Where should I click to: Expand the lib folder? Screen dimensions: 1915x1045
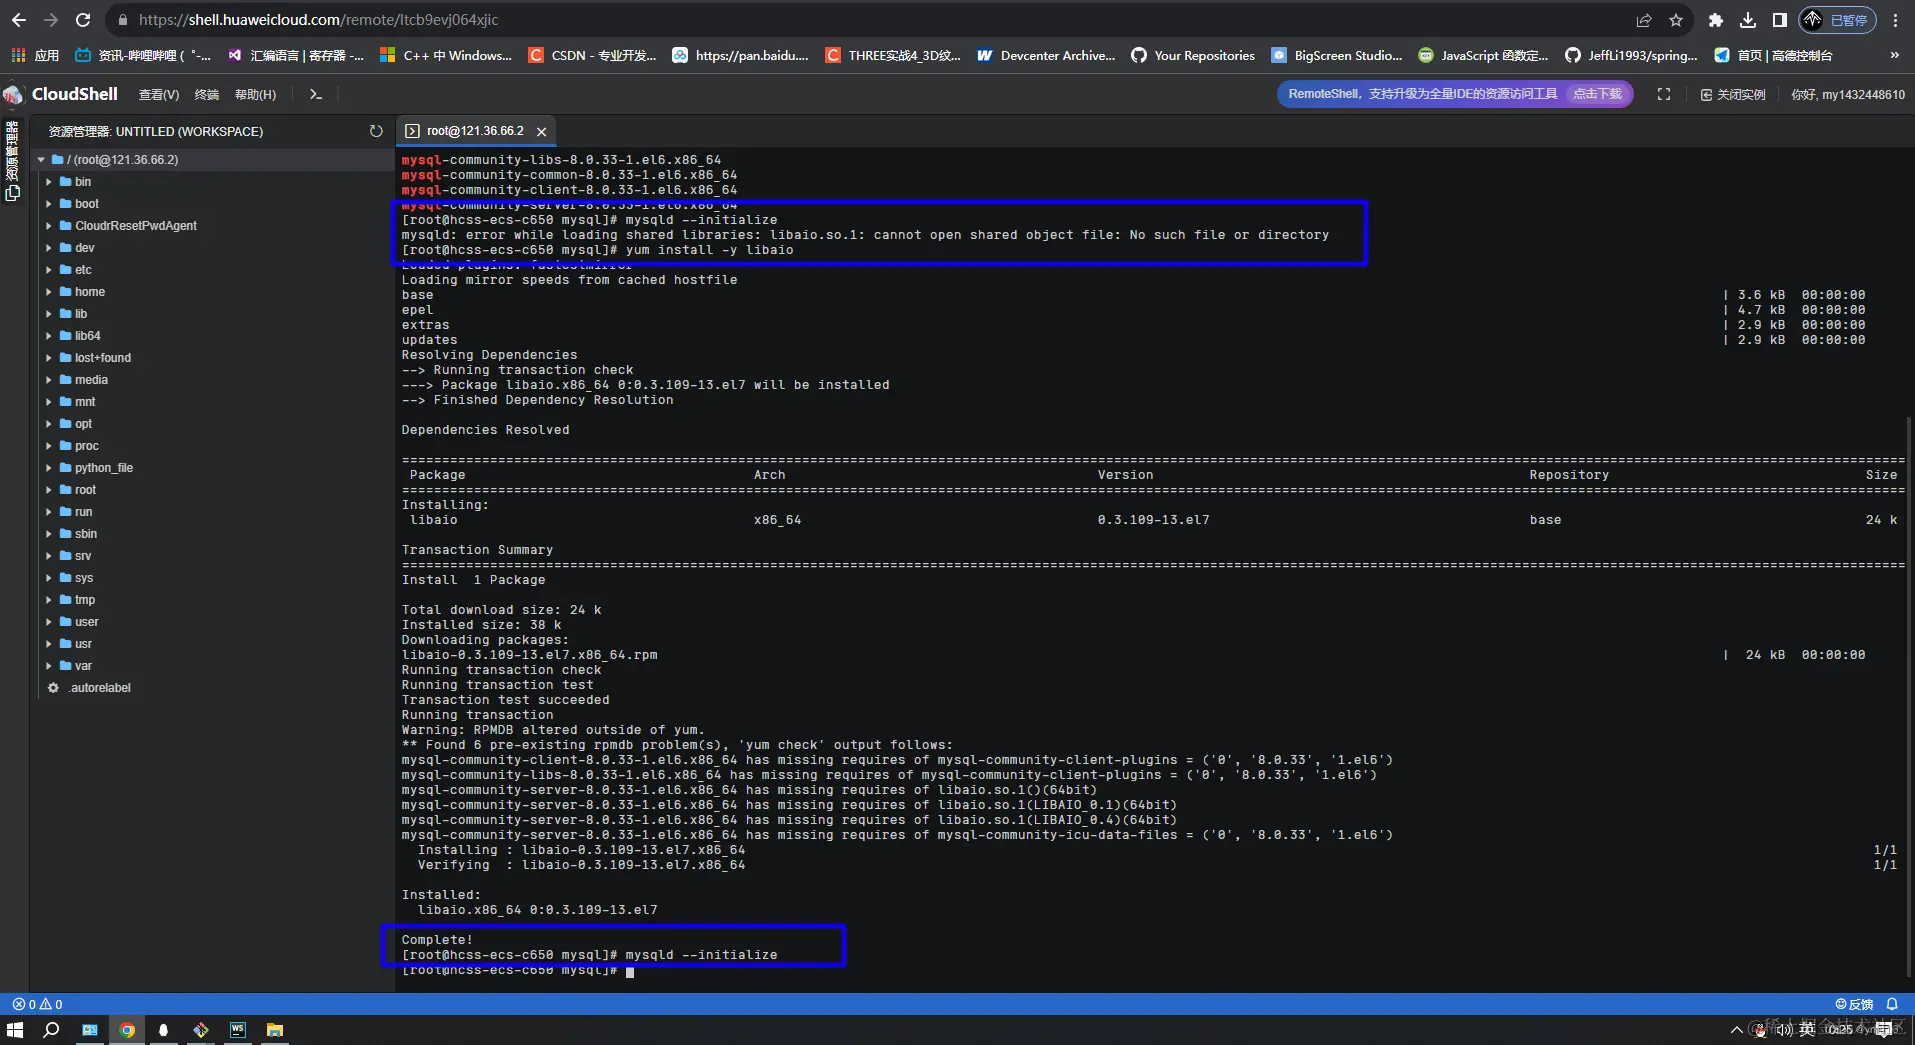49,314
